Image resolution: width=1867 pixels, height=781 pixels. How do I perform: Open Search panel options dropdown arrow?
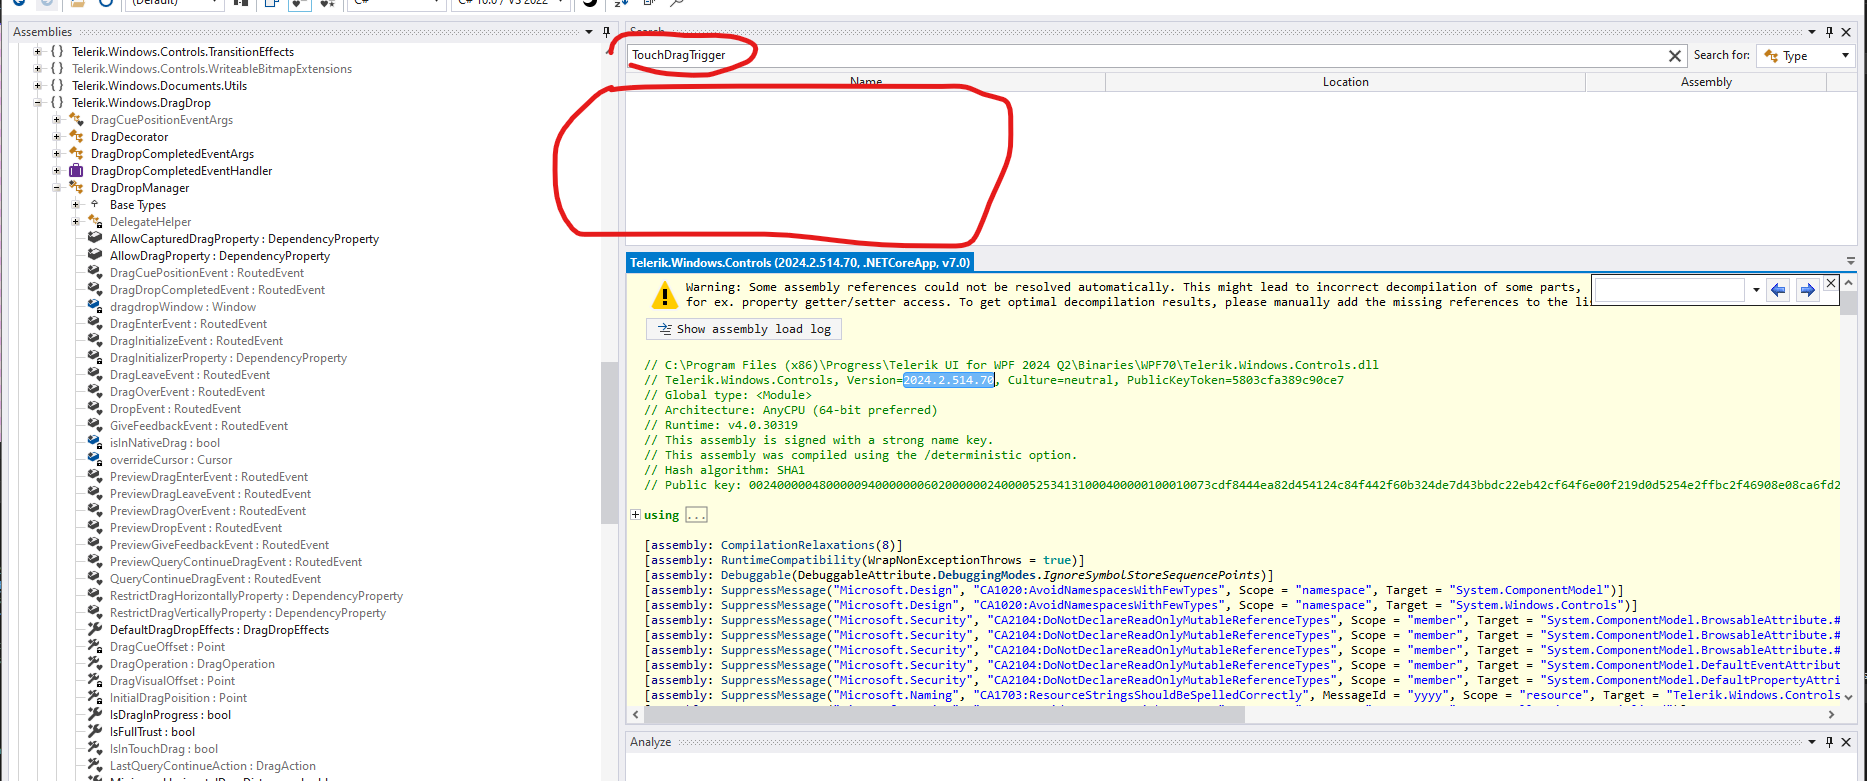click(1812, 32)
